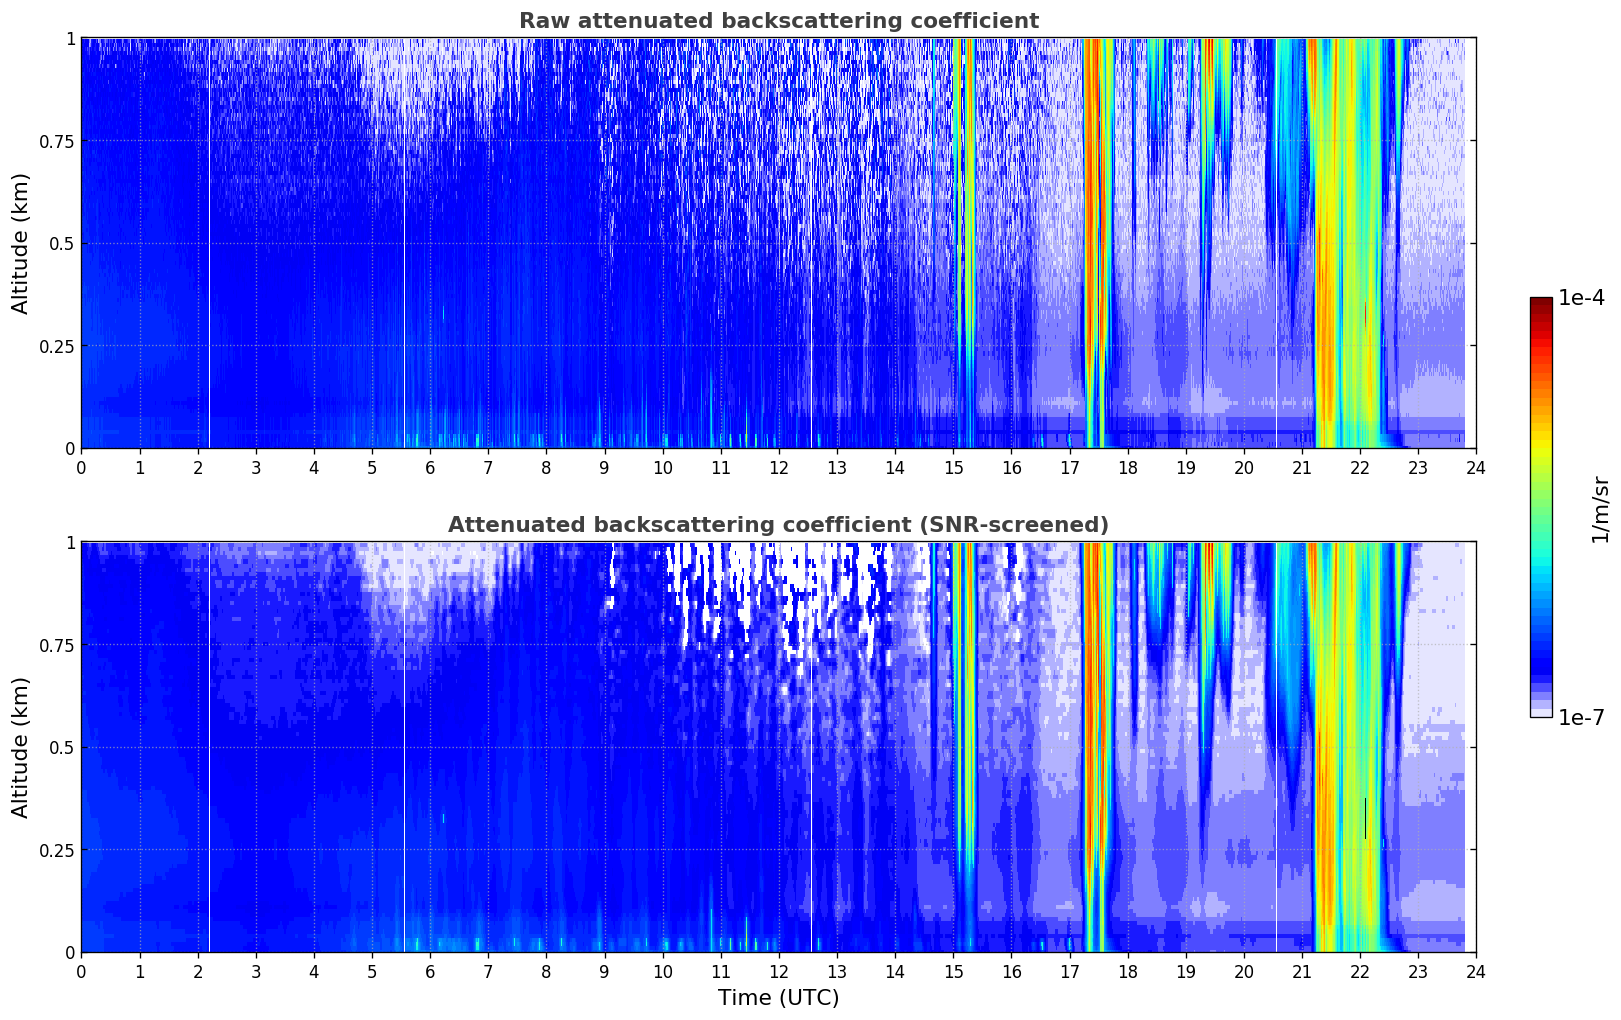1621x1020 pixels.
Task: Click the '0.25' altitude tick on top plot
Action: click(56, 346)
